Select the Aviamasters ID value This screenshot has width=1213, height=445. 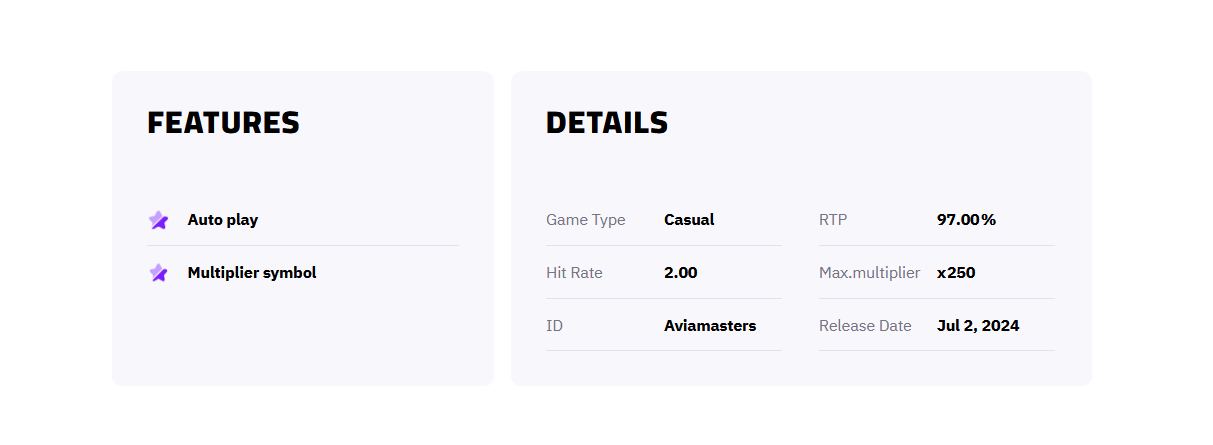click(710, 325)
